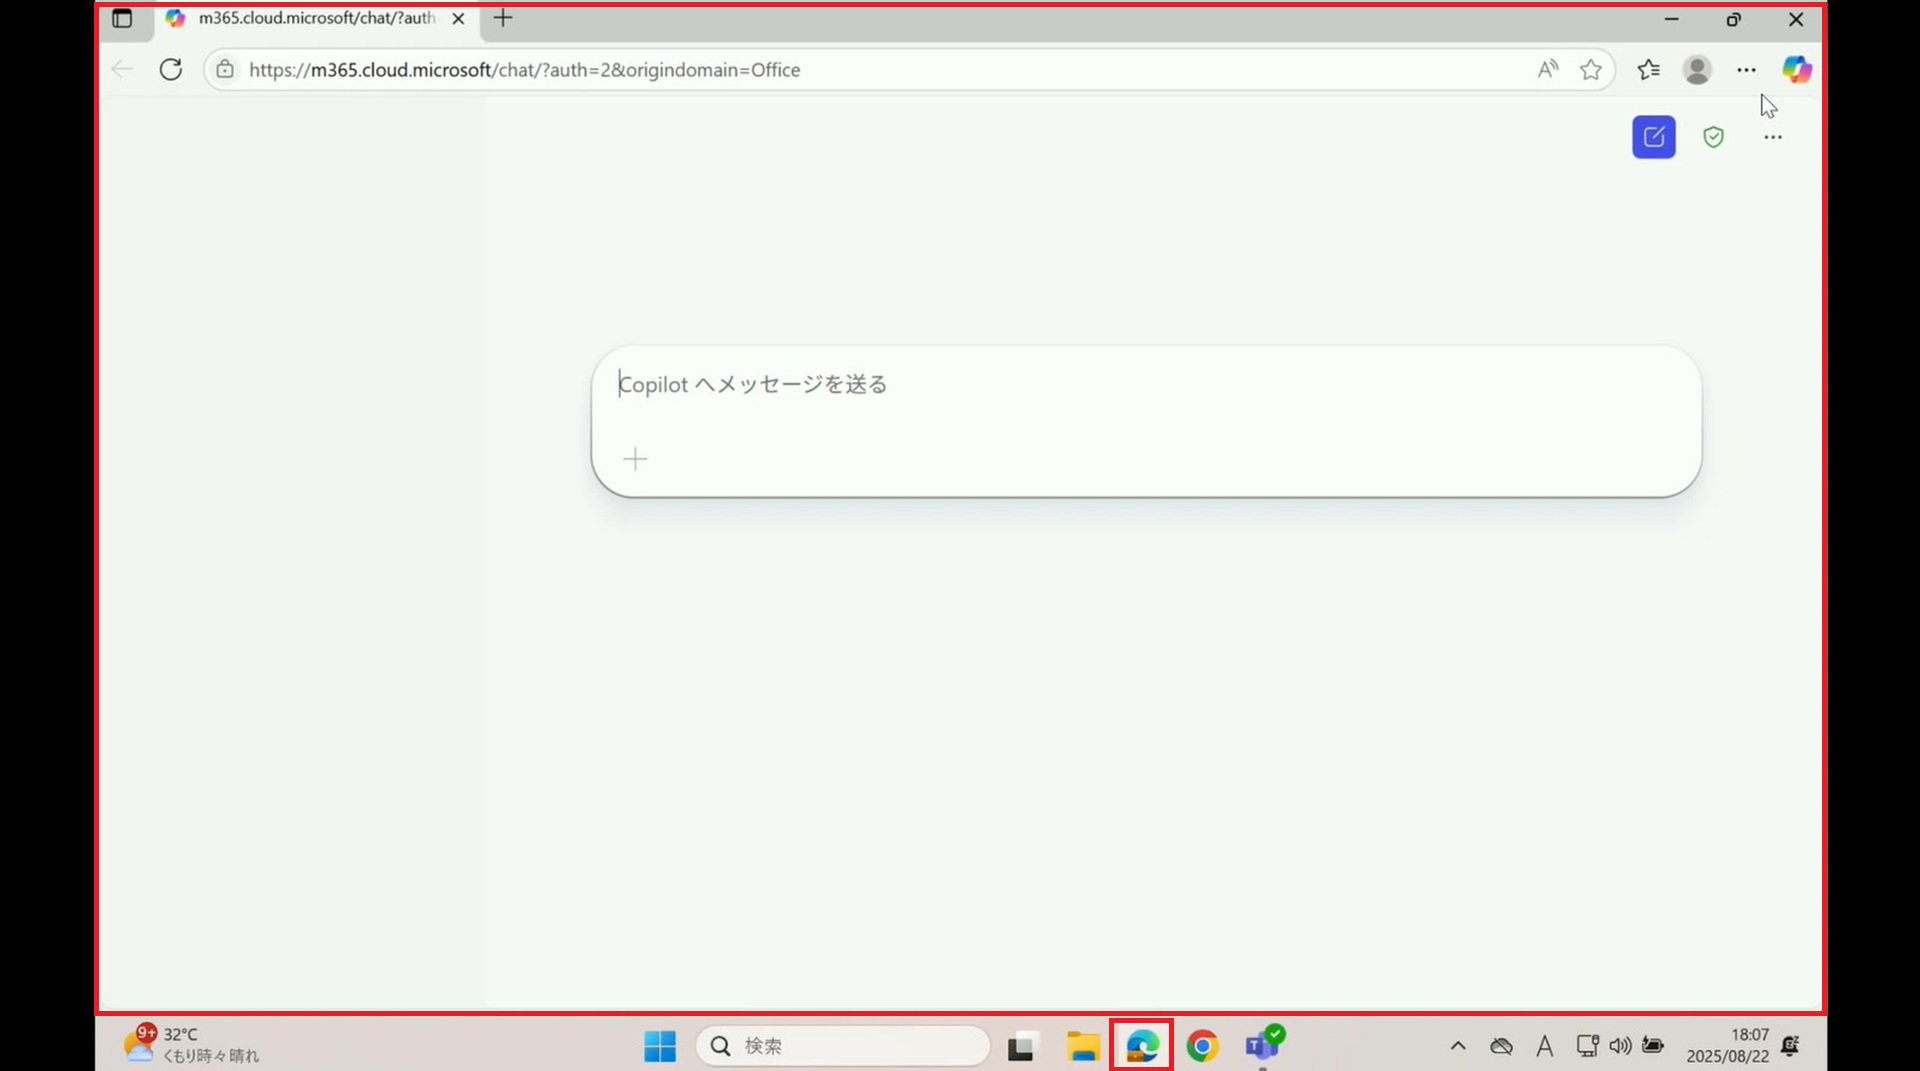View site information lock icon
Viewport: 1920px width, 1071px height.
pyautogui.click(x=225, y=70)
